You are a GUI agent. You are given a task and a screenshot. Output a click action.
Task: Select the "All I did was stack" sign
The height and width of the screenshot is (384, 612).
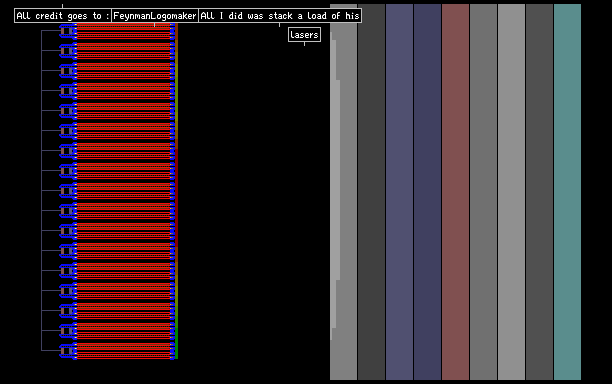coord(280,16)
